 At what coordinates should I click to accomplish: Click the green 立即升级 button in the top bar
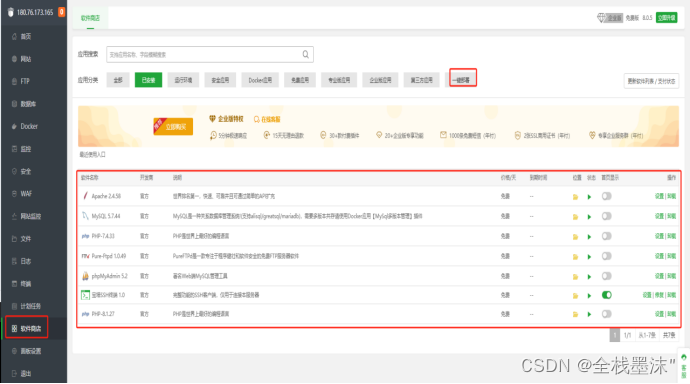pyautogui.click(x=666, y=18)
